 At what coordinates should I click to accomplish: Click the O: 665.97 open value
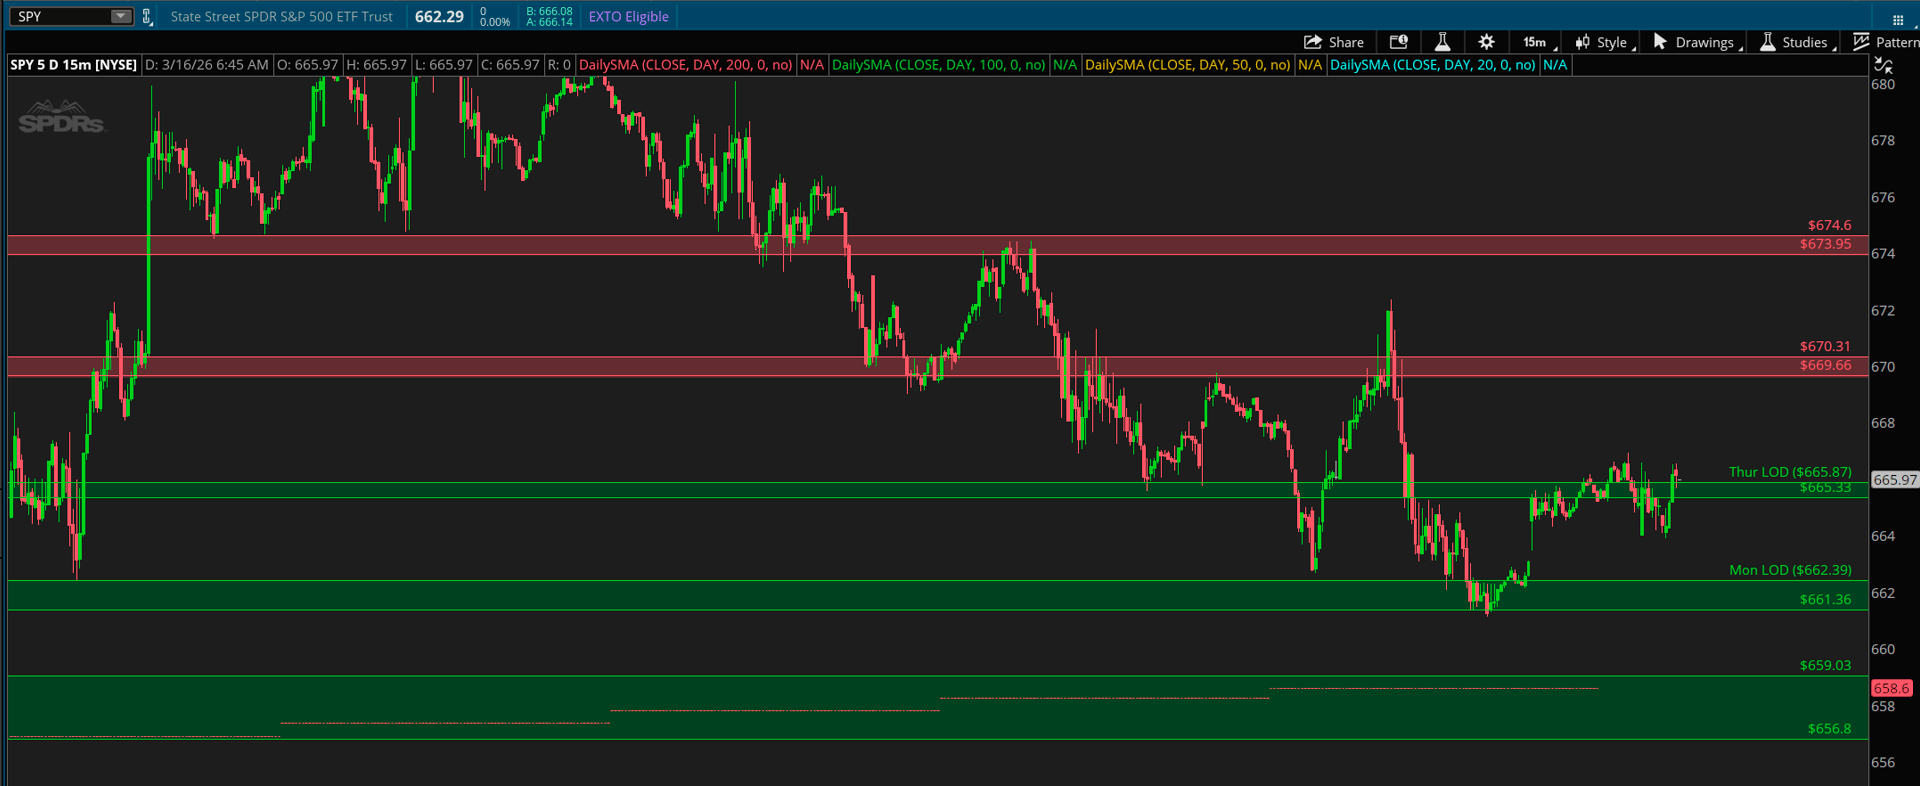point(308,65)
